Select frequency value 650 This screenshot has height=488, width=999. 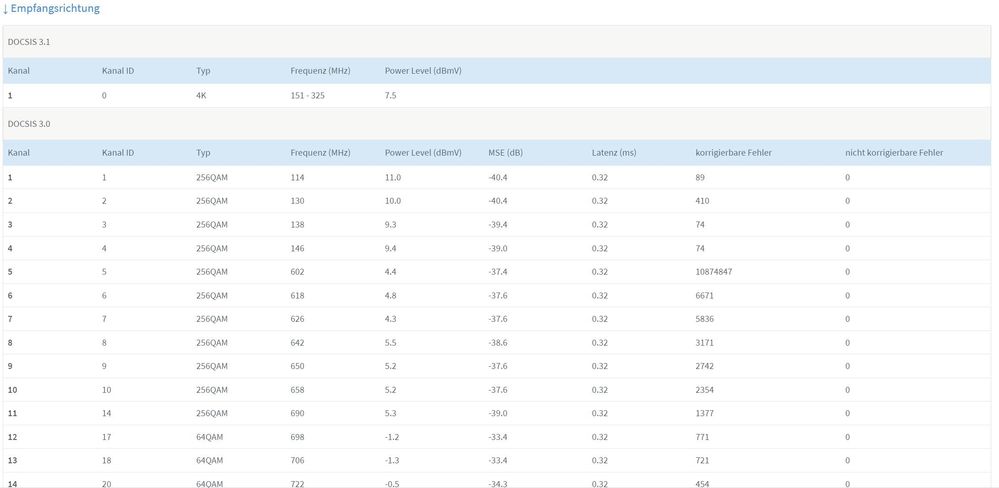click(x=298, y=366)
